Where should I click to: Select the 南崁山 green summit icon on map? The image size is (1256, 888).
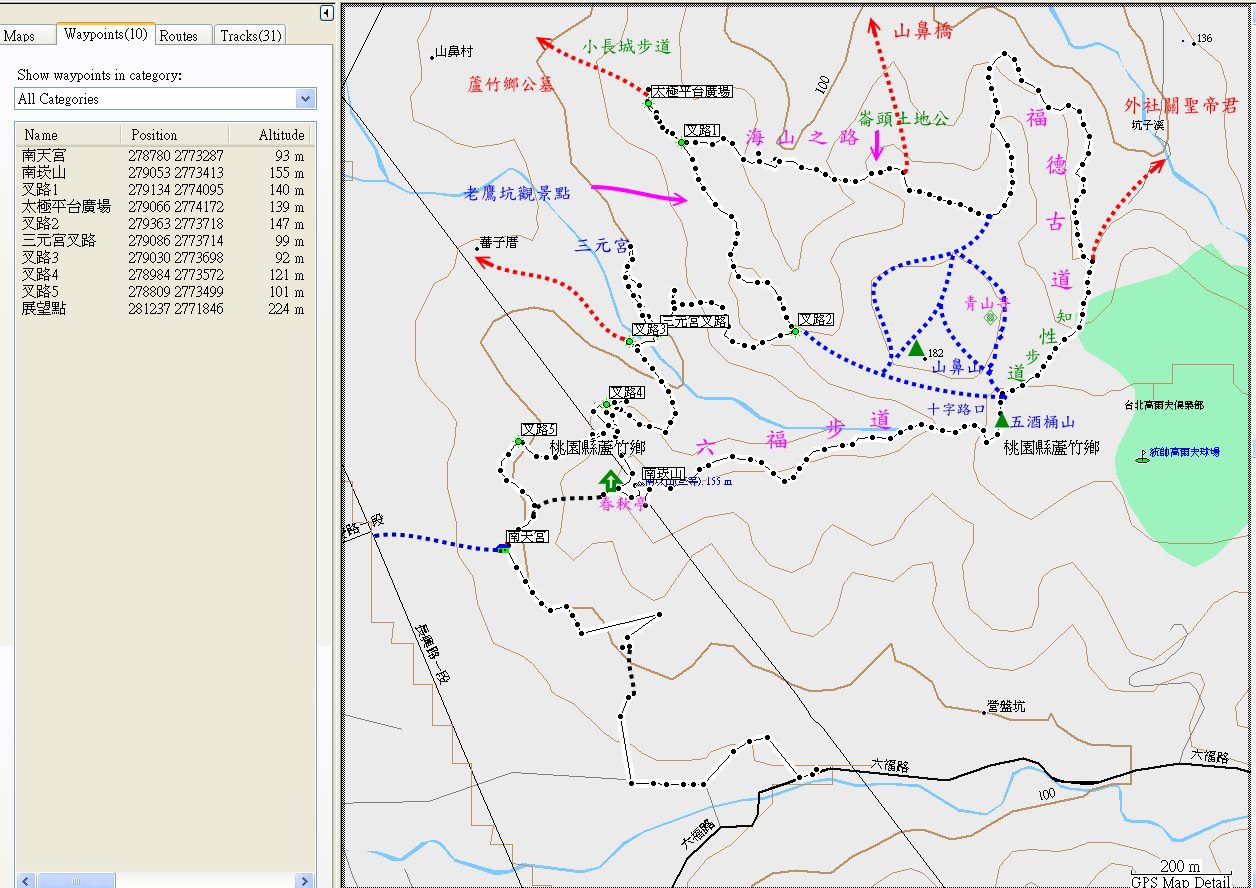point(609,479)
